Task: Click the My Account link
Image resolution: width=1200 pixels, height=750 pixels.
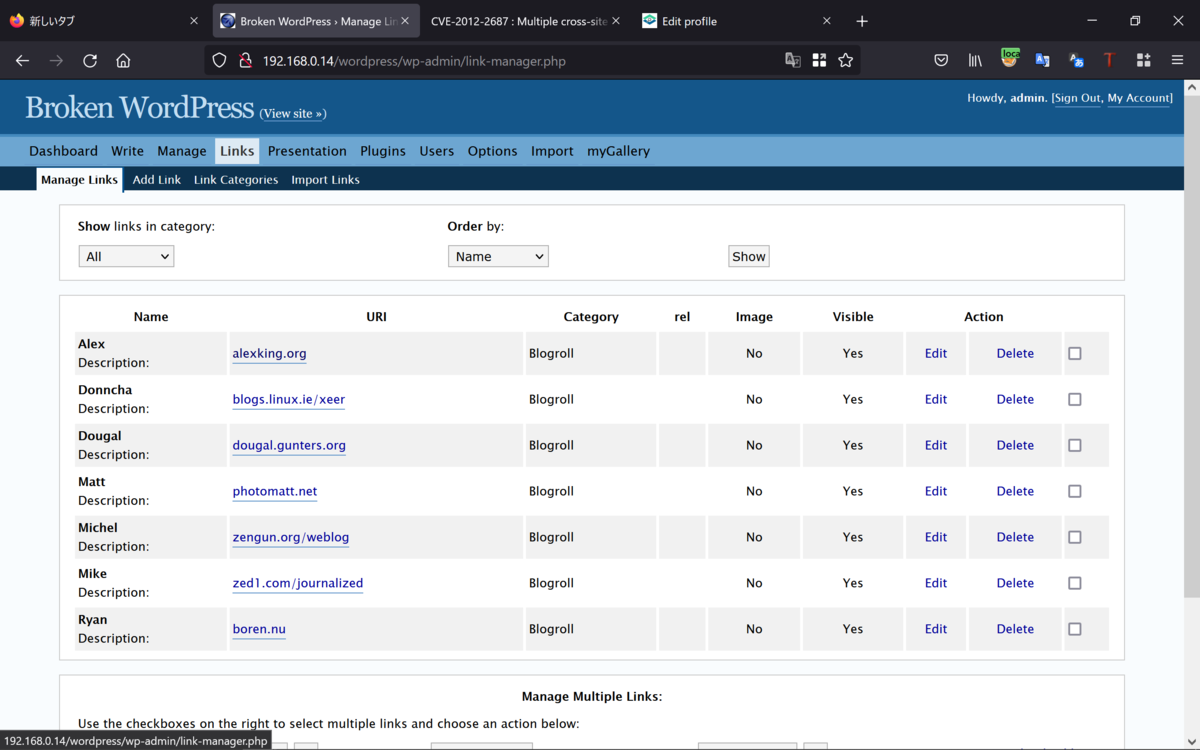Action: click(1139, 98)
